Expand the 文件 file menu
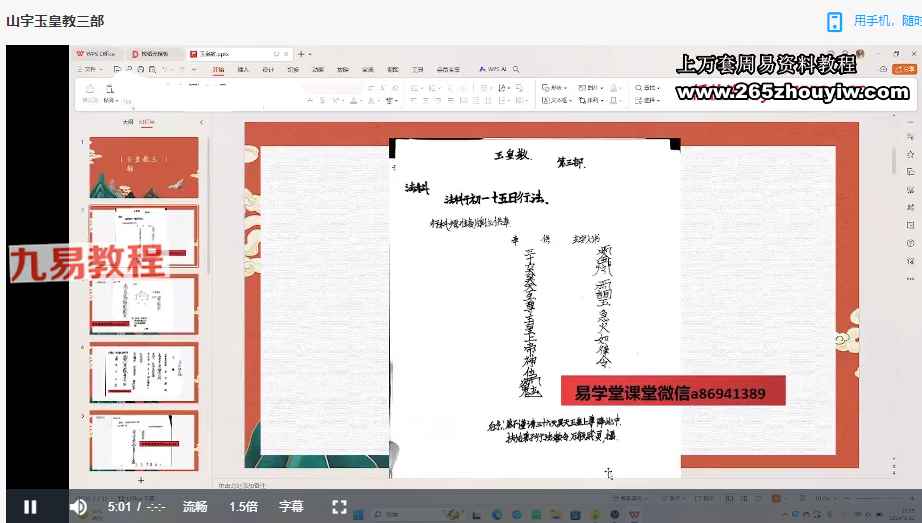This screenshot has width=922, height=523. tap(91, 70)
